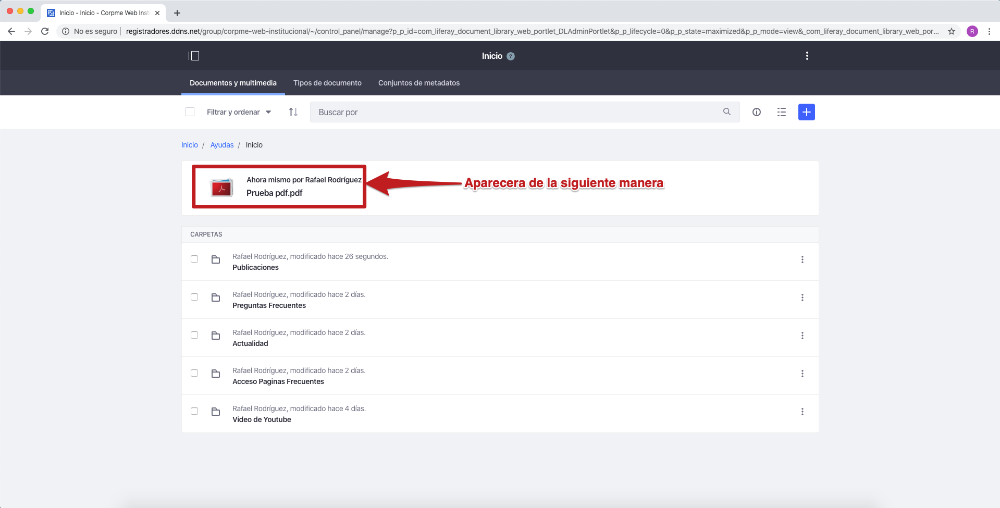This screenshot has height=508, width=1000.
Task: Click the search magnifier icon
Action: point(727,112)
